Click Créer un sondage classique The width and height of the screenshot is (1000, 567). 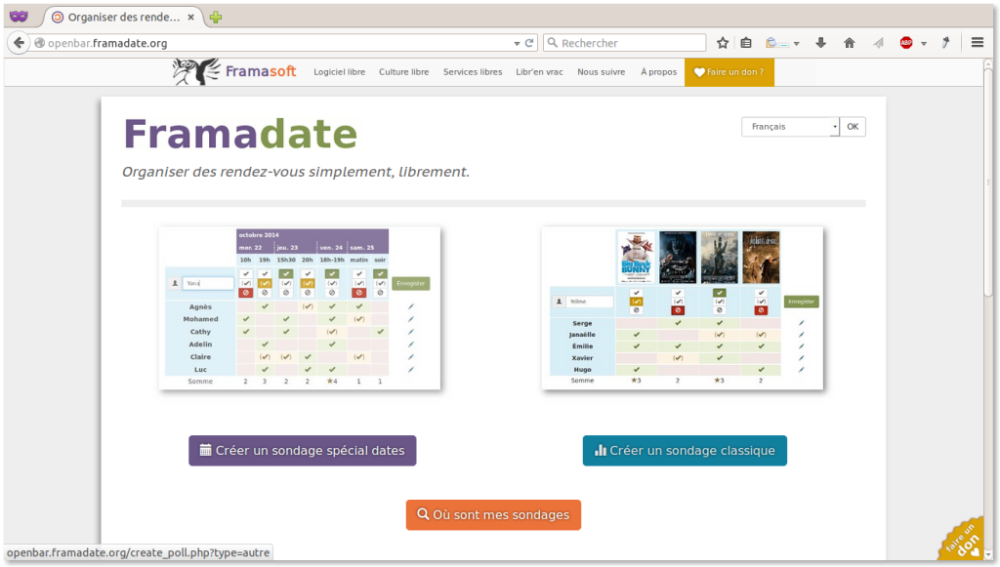tap(685, 450)
